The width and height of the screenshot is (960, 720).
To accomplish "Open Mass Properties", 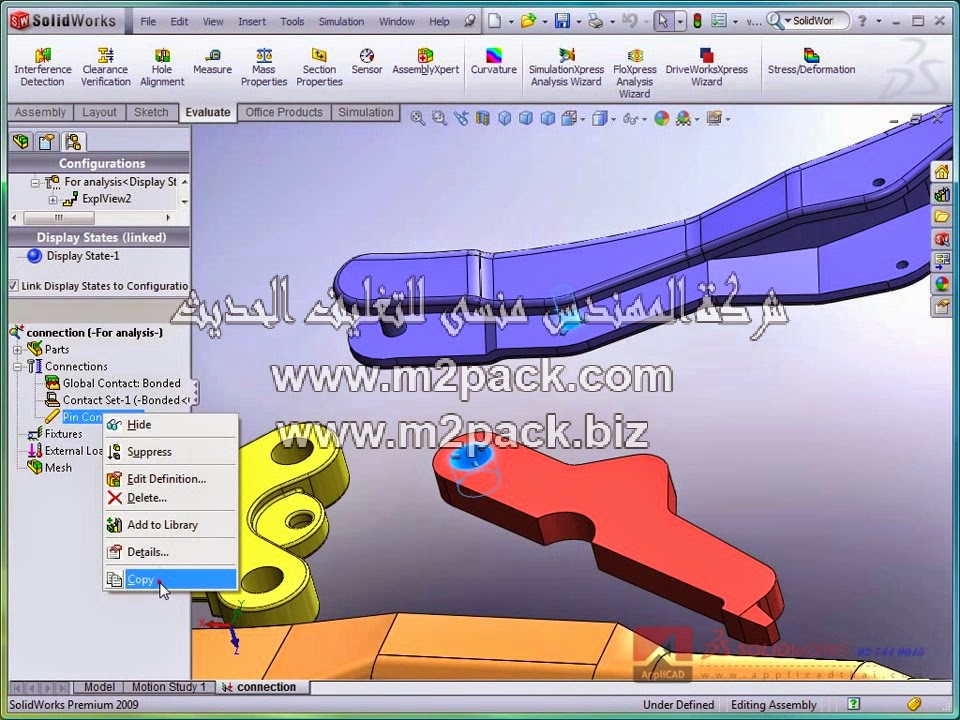I will click(264, 67).
